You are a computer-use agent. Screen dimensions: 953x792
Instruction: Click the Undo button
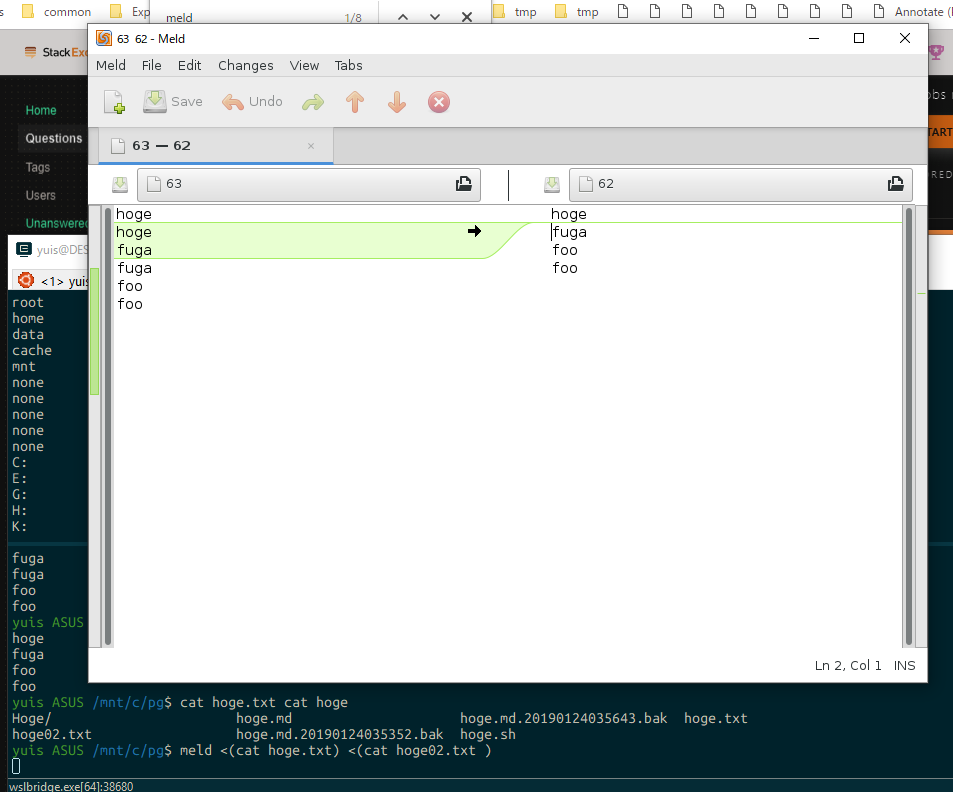pyautogui.click(x=252, y=102)
